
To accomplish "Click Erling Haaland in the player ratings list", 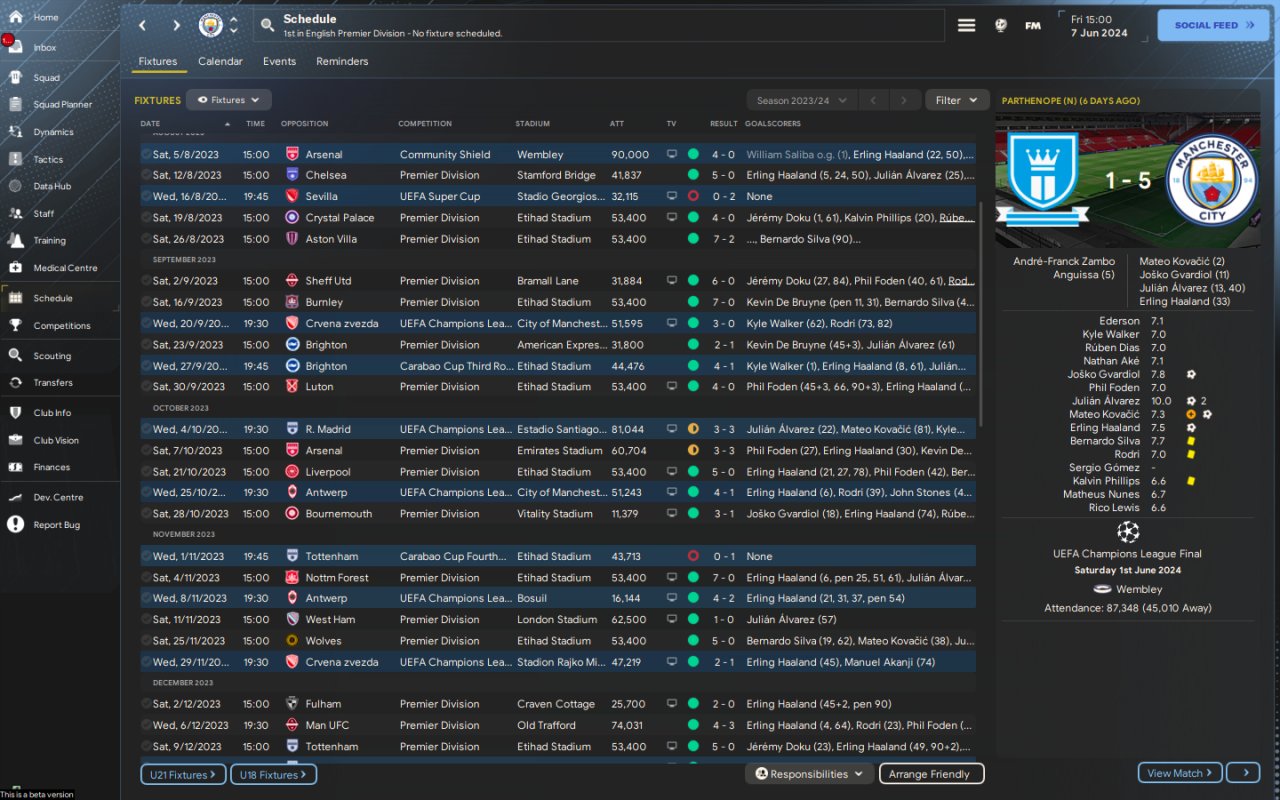I will 1105,428.
